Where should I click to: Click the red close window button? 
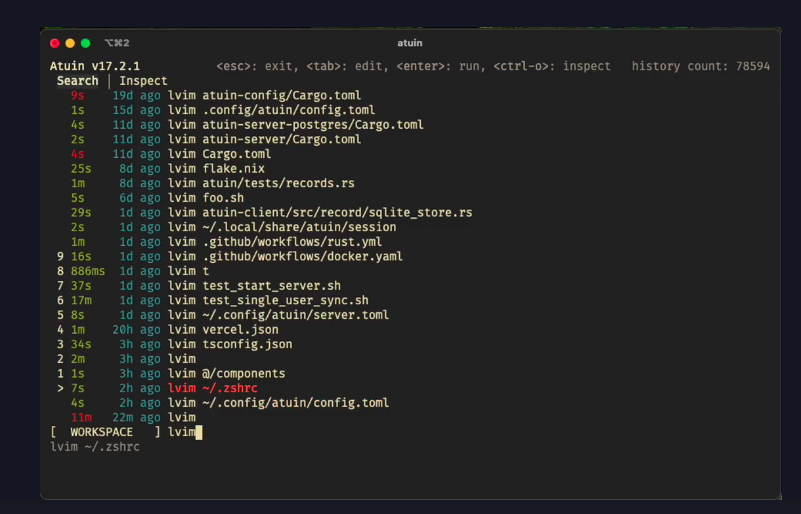55,43
